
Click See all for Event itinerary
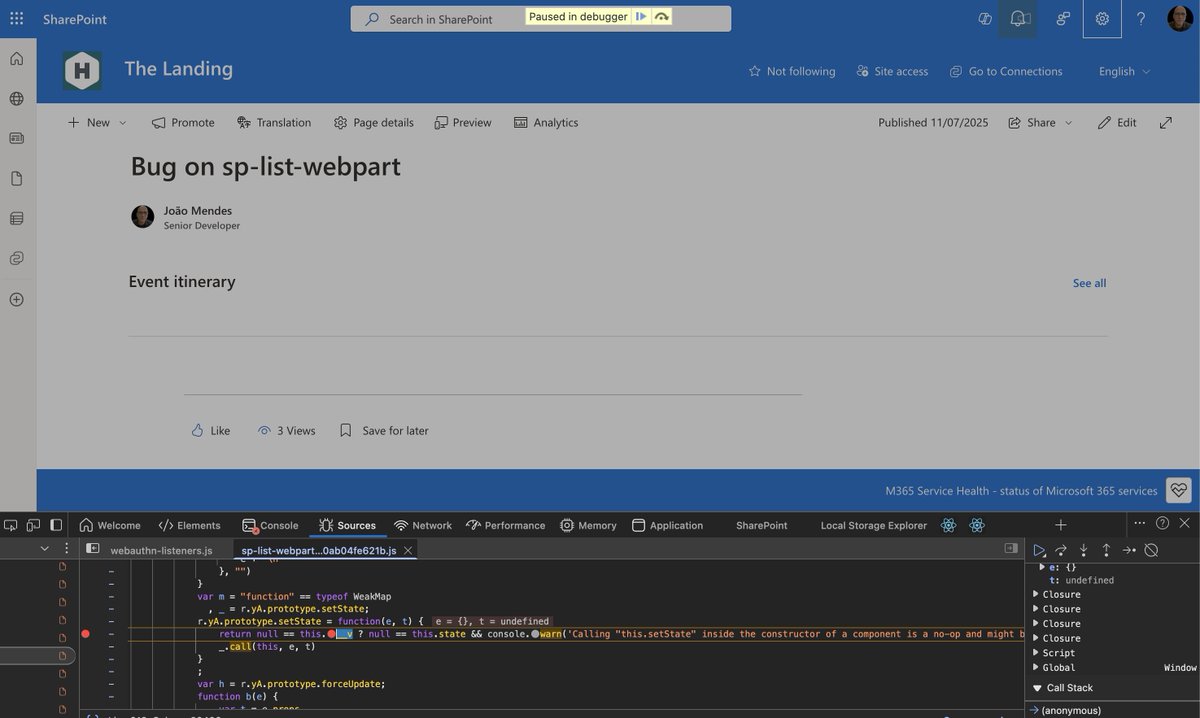click(x=1089, y=283)
